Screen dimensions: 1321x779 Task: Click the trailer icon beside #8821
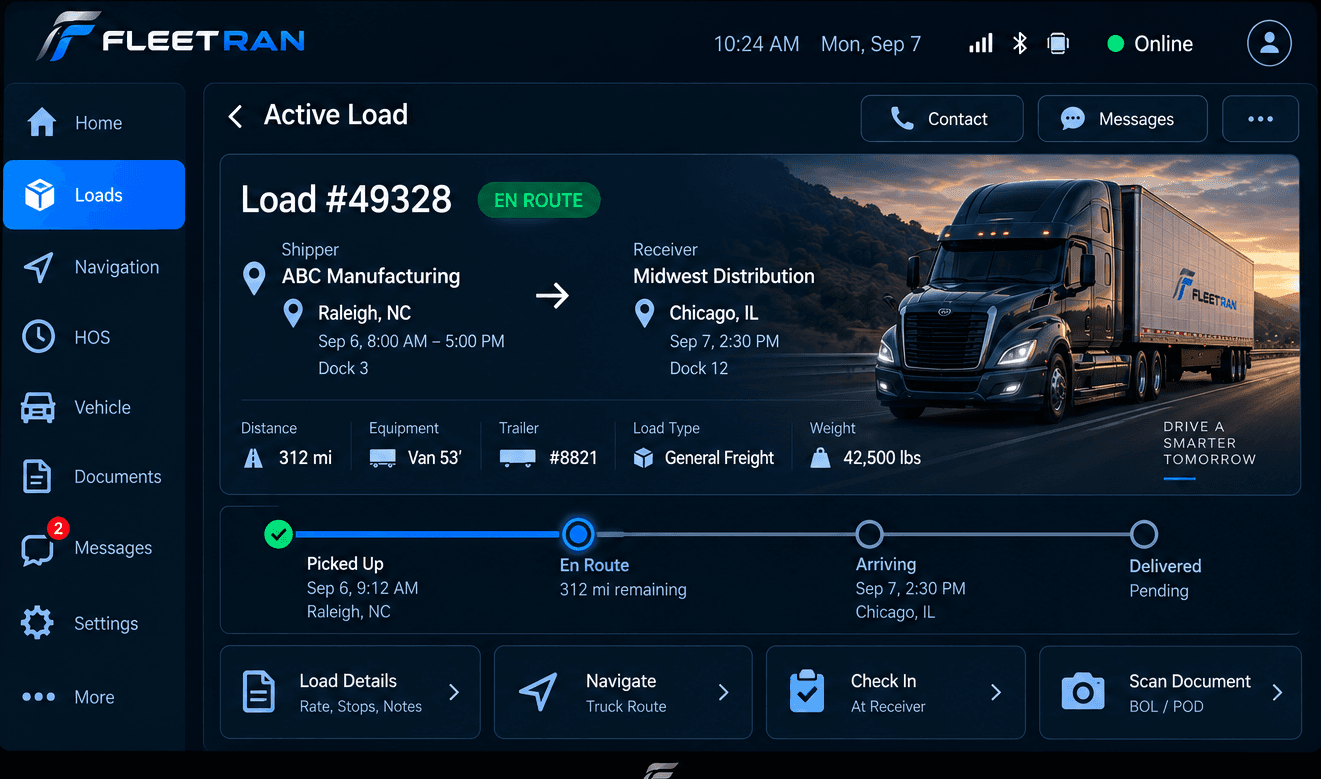tap(517, 458)
